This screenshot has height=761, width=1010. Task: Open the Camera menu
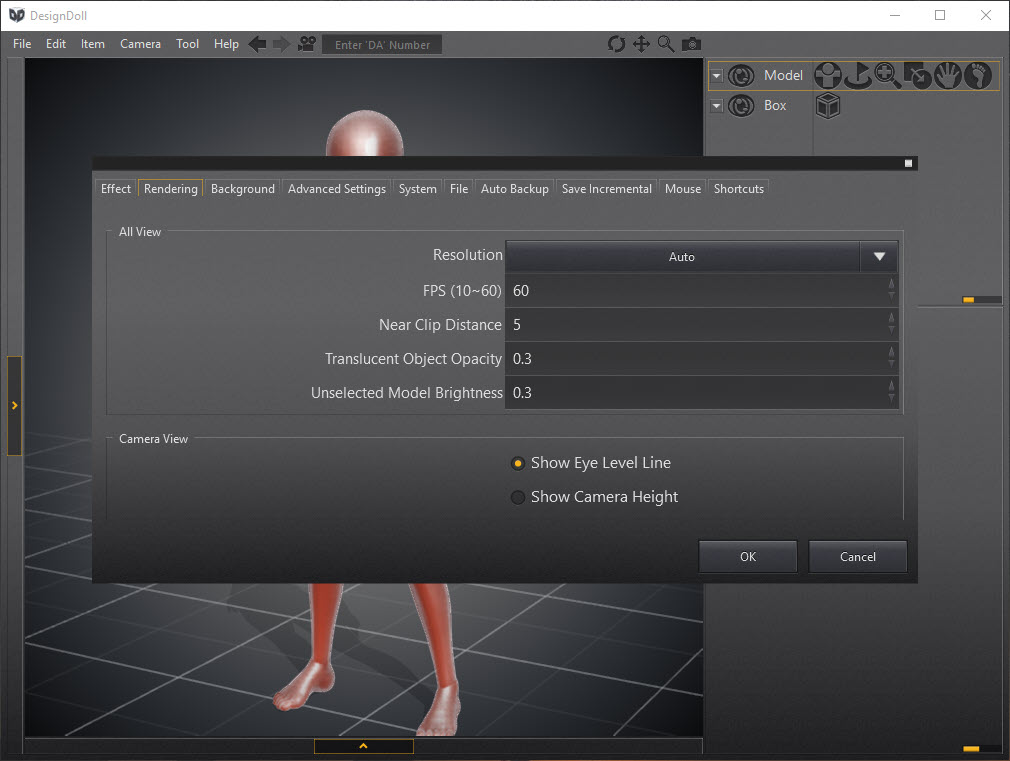pyautogui.click(x=140, y=44)
